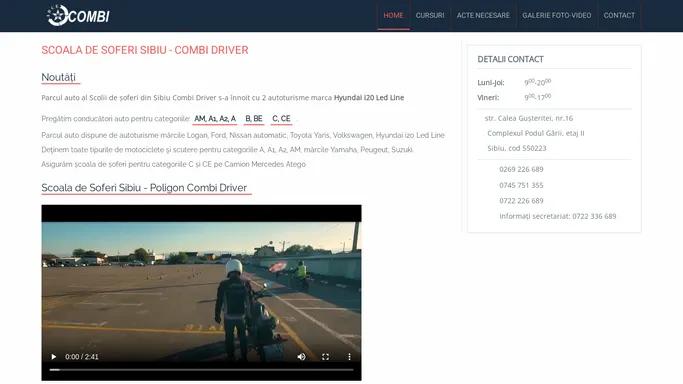
Task: Play the Poligon Combi Driver video
Action: [54, 357]
